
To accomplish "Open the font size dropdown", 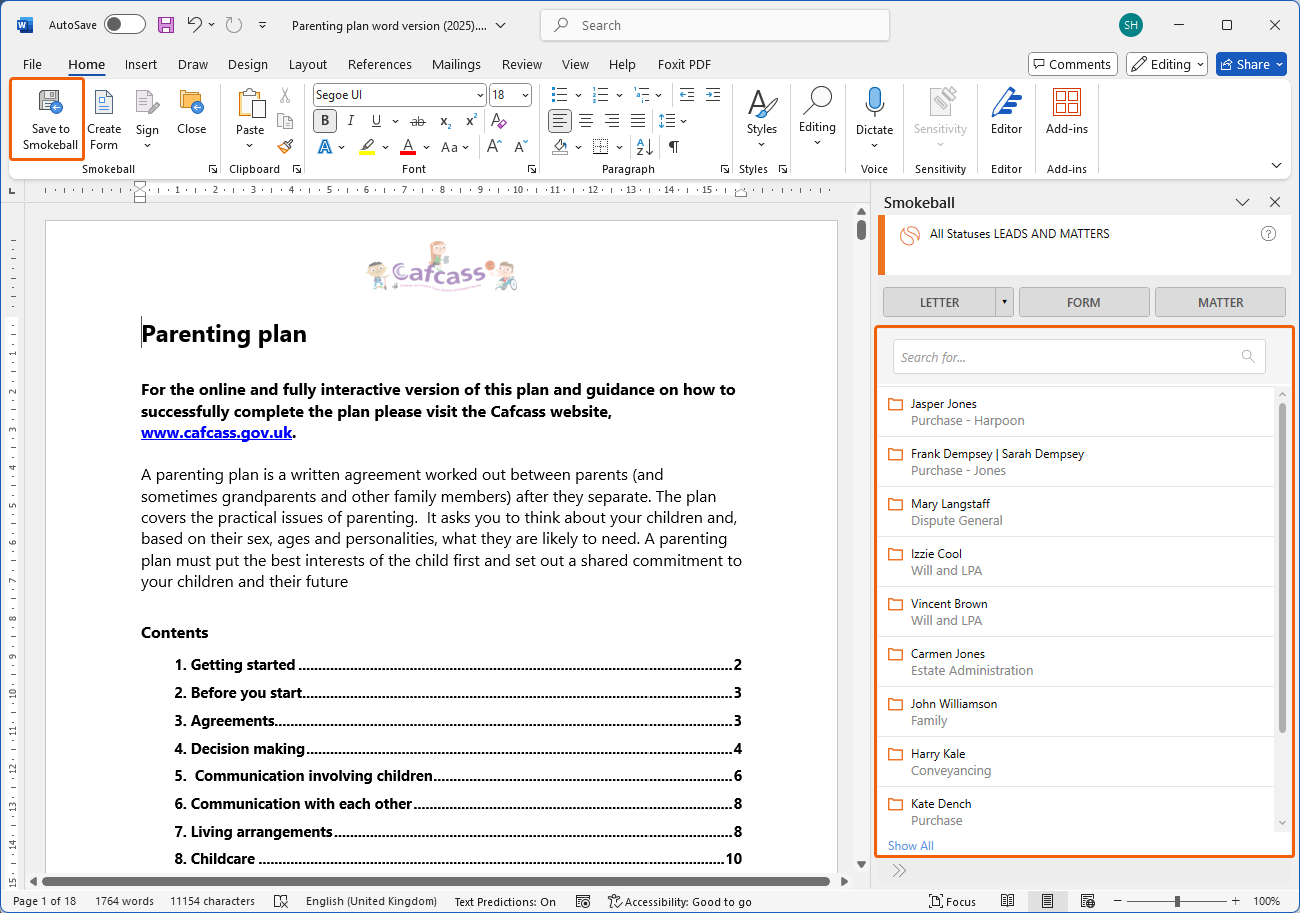I will click(525, 95).
